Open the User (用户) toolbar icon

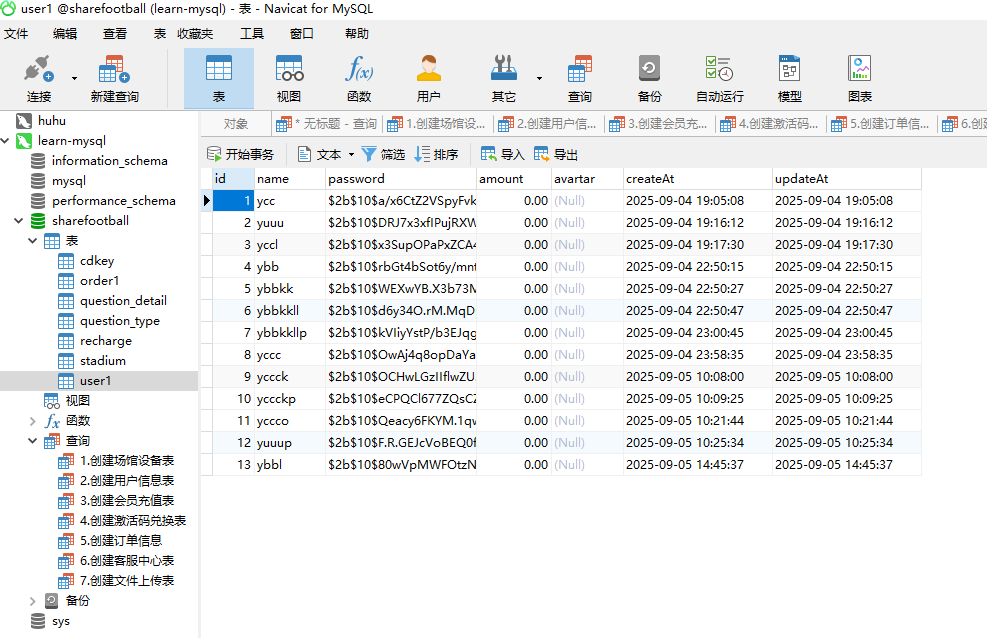pyautogui.click(x=429, y=78)
